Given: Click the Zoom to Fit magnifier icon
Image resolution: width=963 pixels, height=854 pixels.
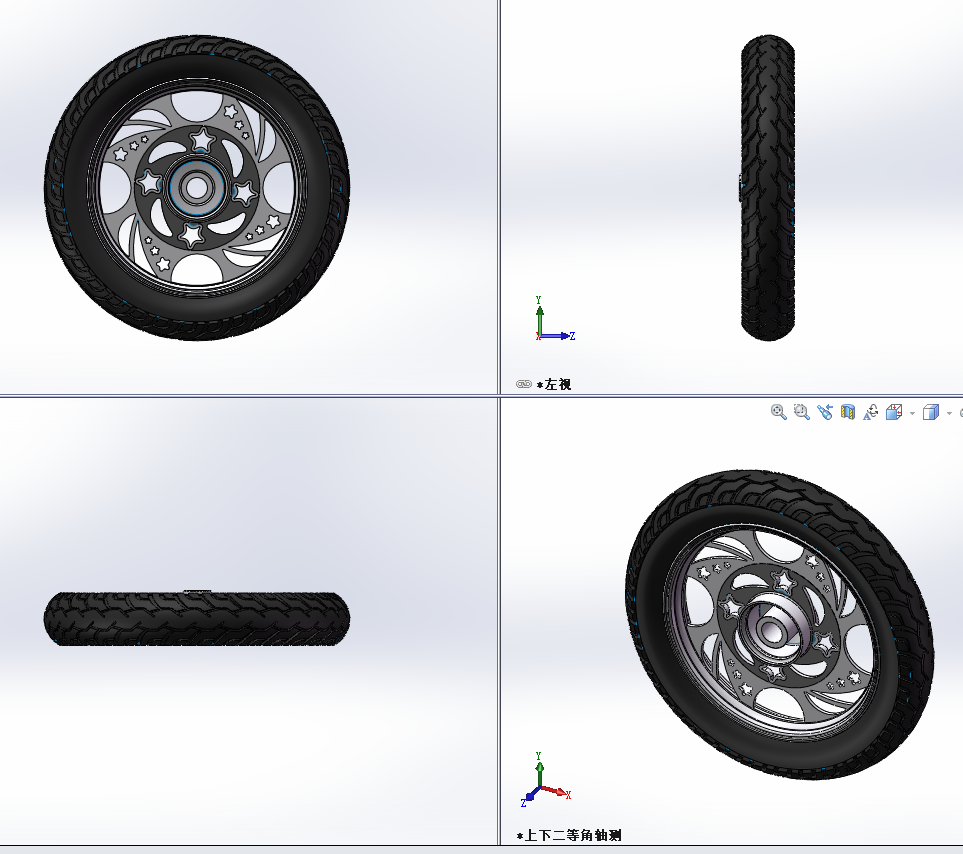Looking at the screenshot, I should pos(778,412).
